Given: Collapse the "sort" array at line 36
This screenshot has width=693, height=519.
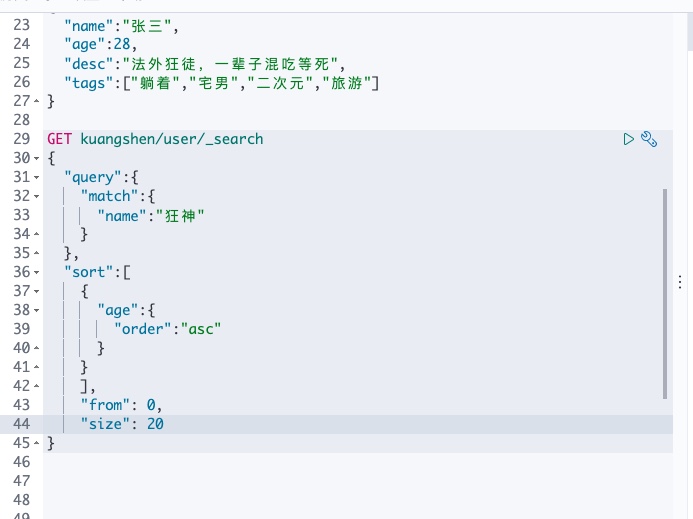Looking at the screenshot, I should (37, 272).
